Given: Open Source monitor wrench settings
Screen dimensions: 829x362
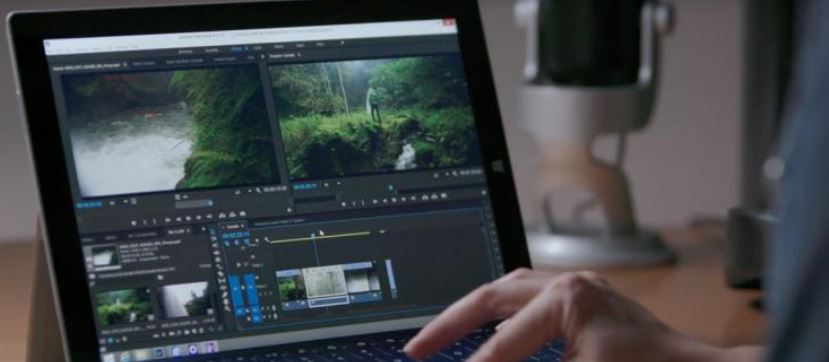Looking at the screenshot, I should tap(259, 190).
